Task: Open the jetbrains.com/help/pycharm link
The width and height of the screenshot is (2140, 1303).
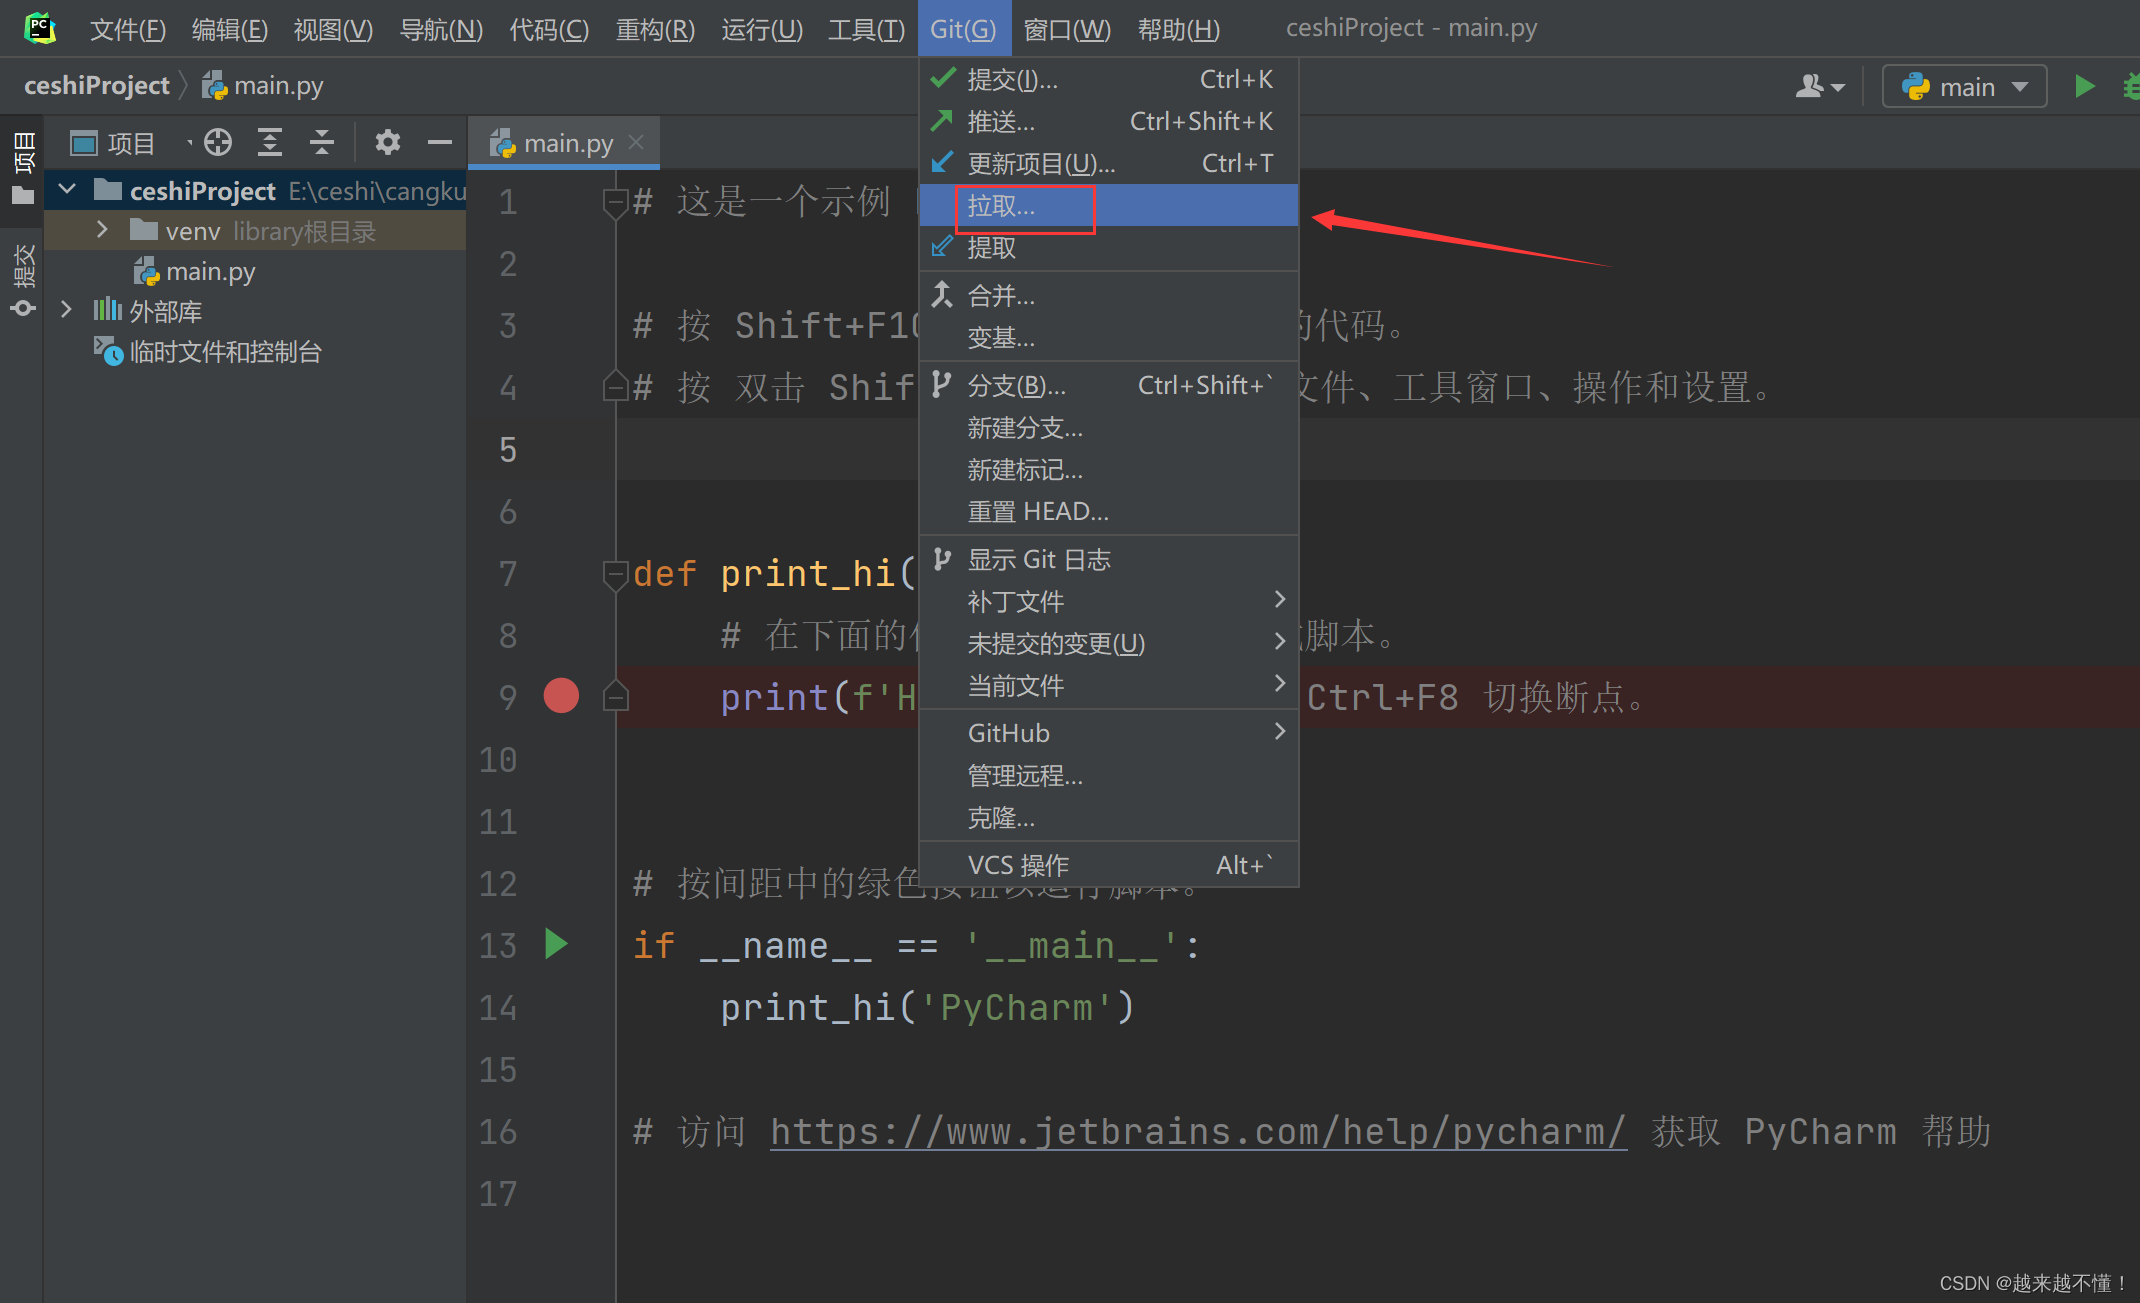Action: click(1198, 1131)
